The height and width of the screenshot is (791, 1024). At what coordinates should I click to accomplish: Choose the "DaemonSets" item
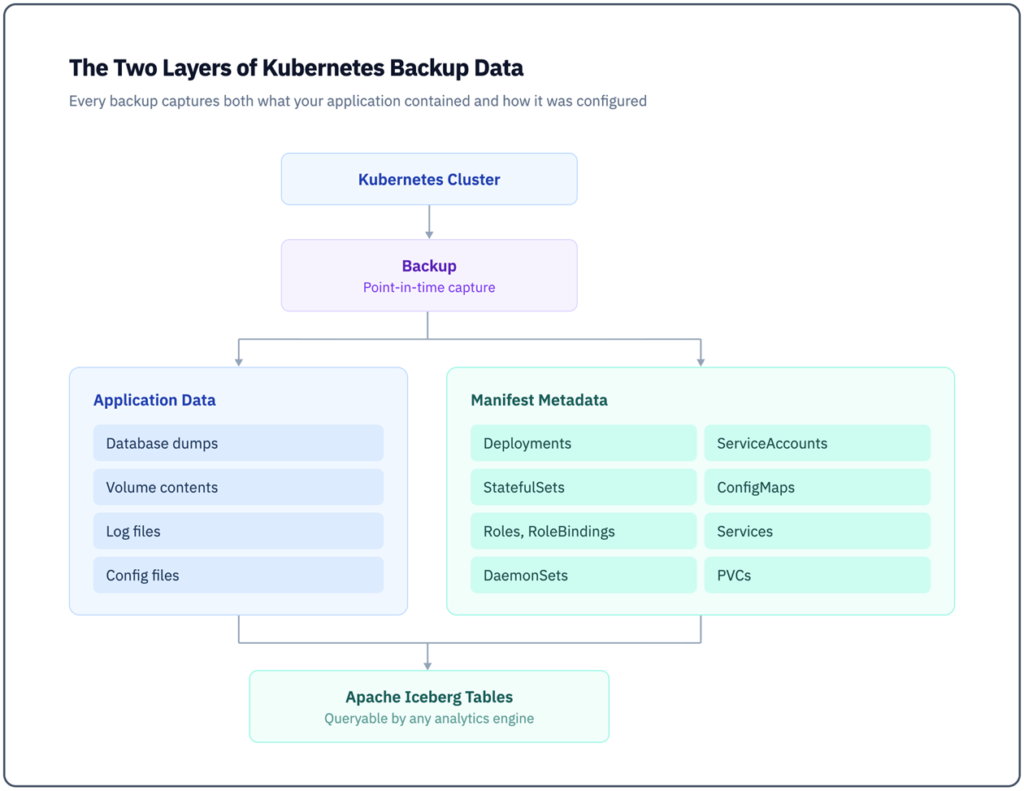point(583,575)
